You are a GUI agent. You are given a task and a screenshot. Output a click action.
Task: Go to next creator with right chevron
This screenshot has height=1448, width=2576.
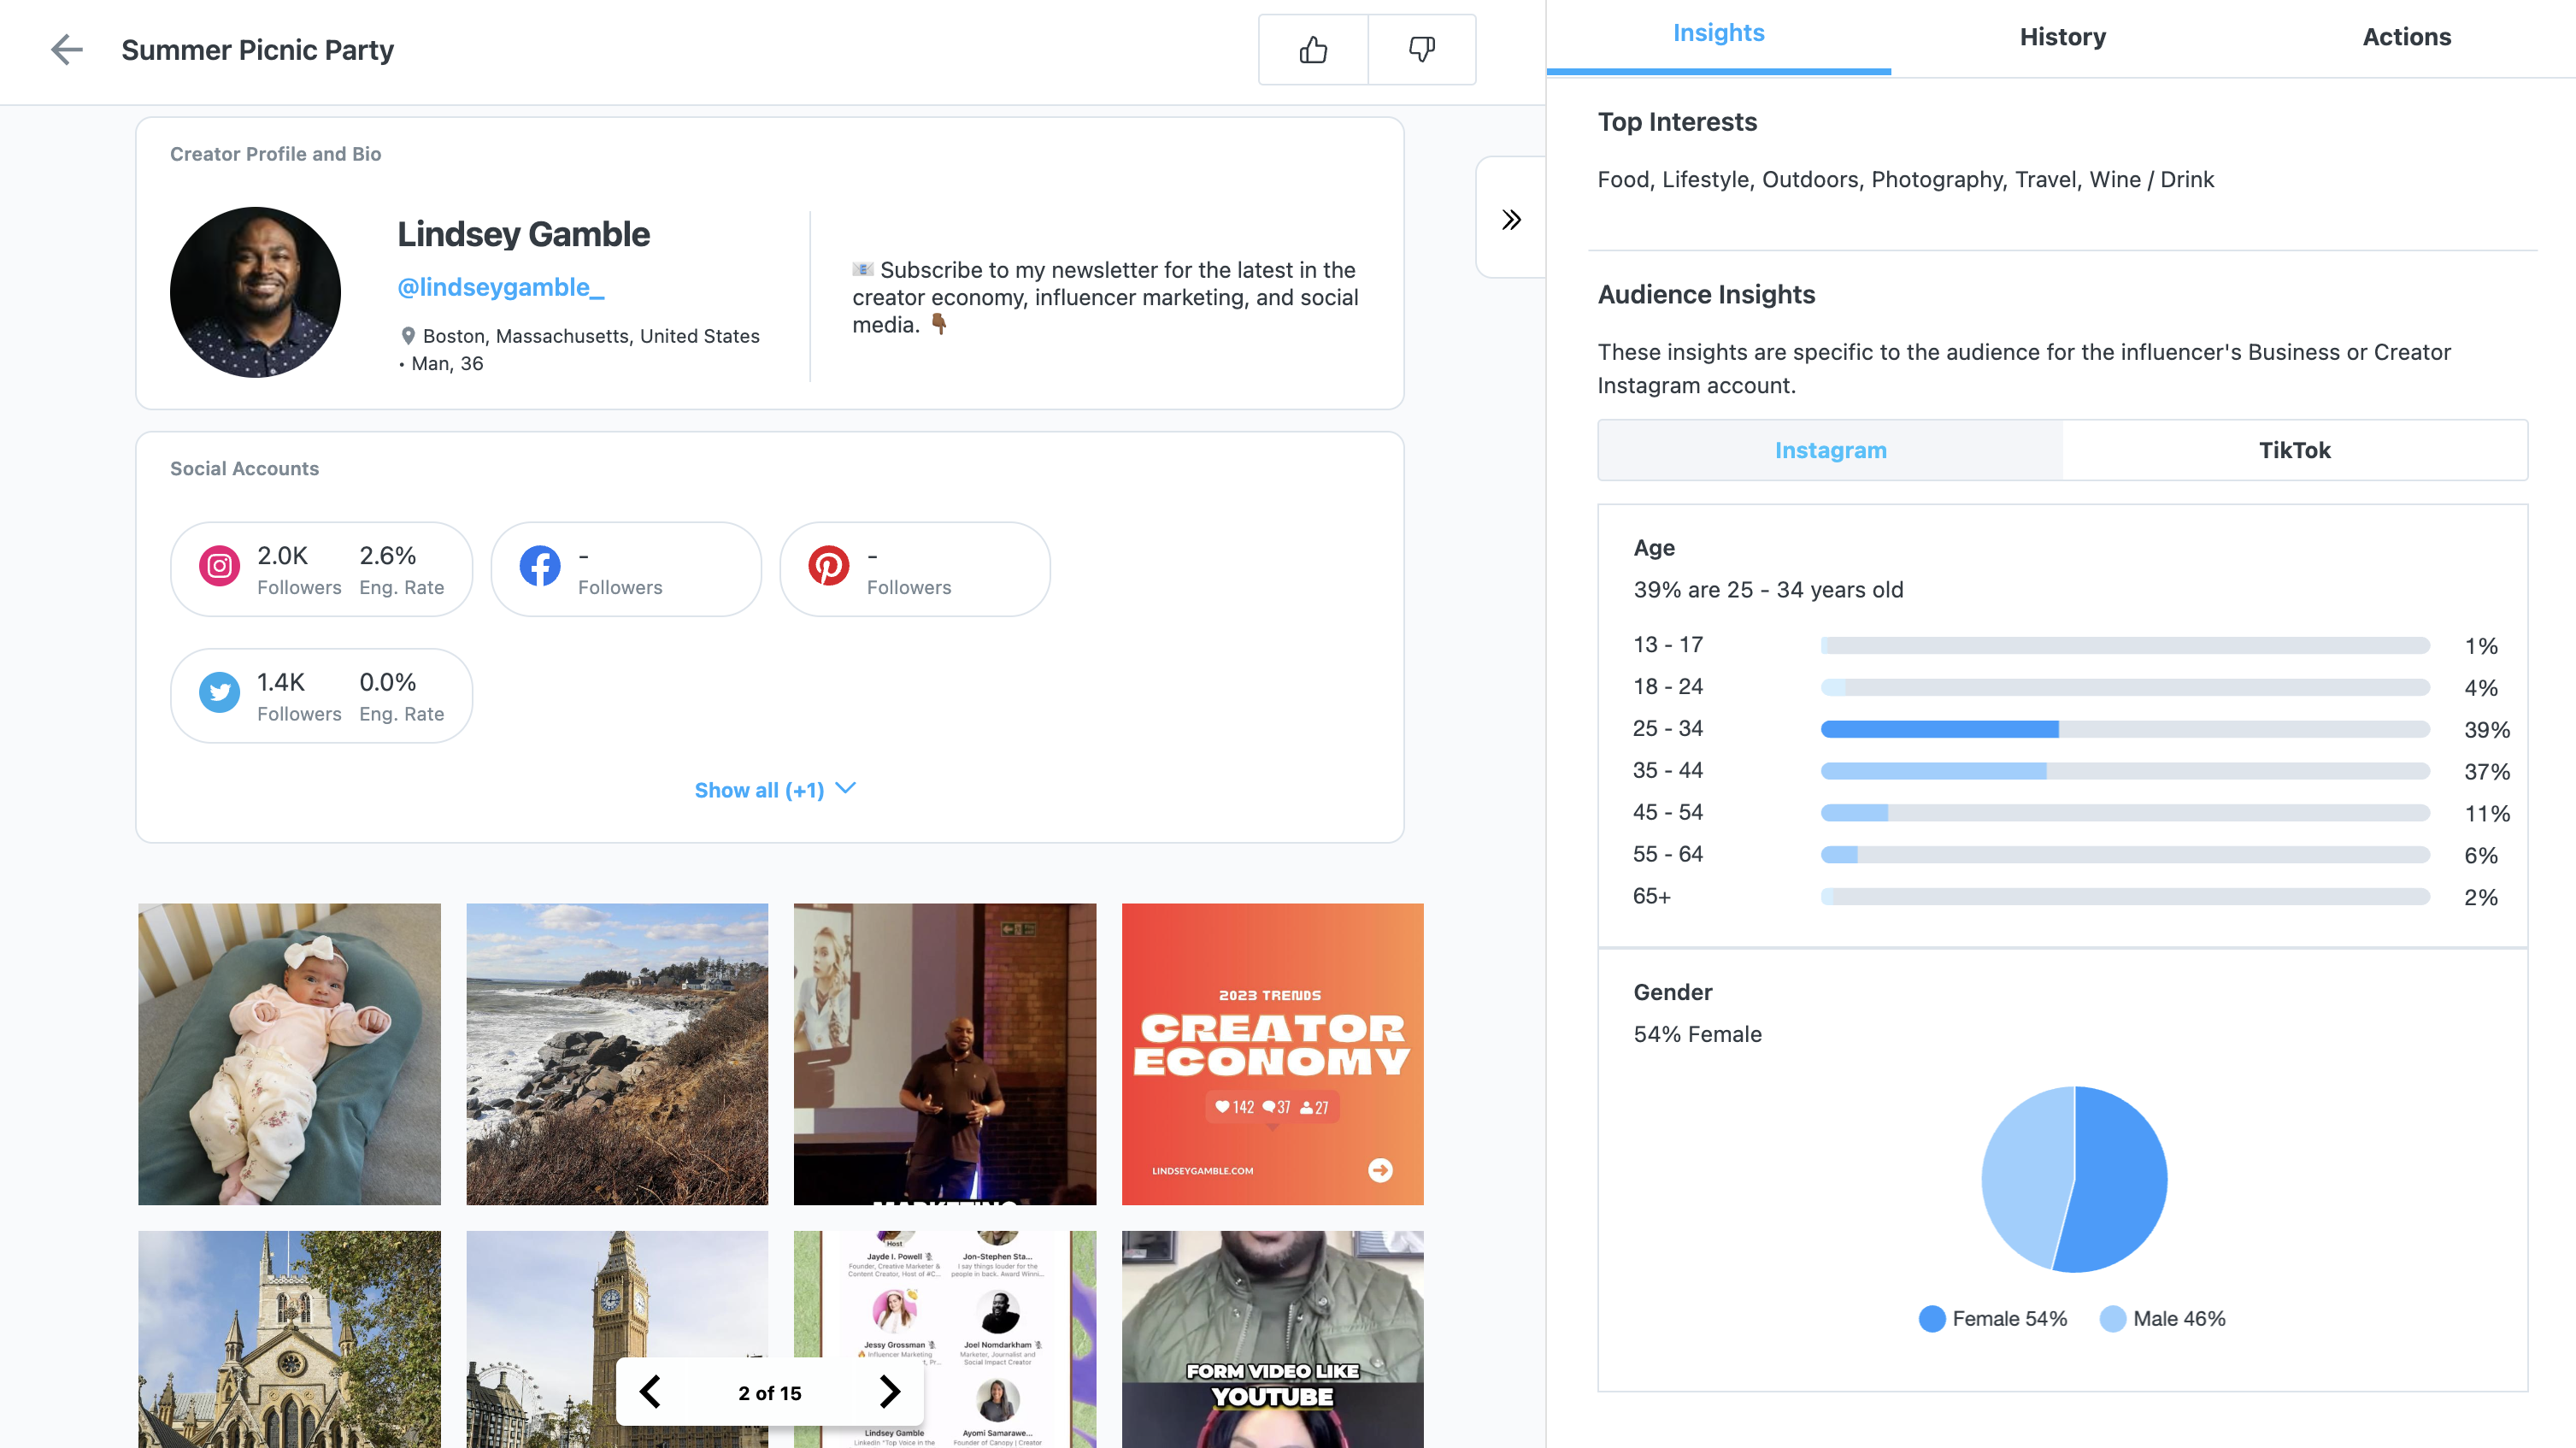click(890, 1392)
